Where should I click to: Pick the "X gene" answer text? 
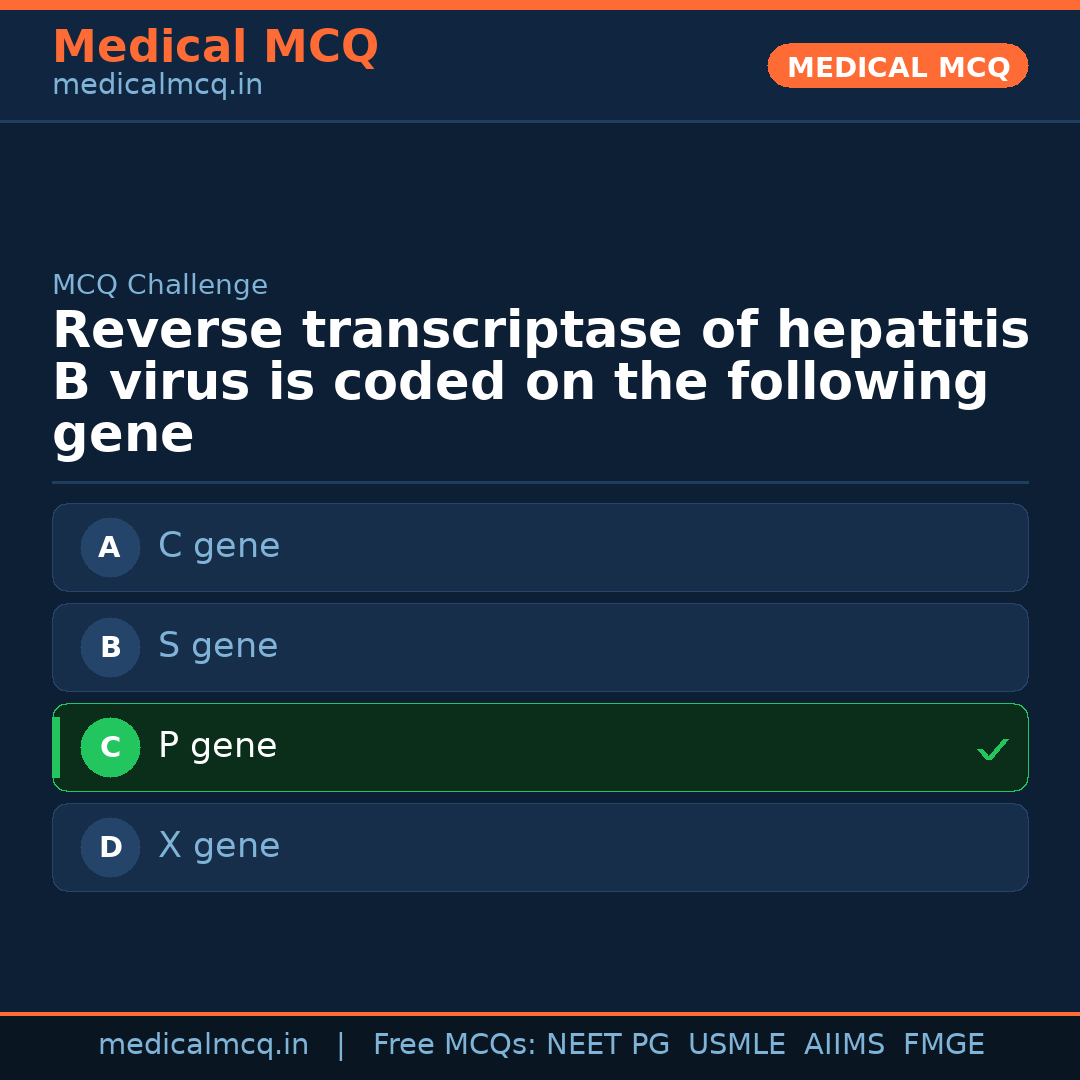pyautogui.click(x=219, y=846)
